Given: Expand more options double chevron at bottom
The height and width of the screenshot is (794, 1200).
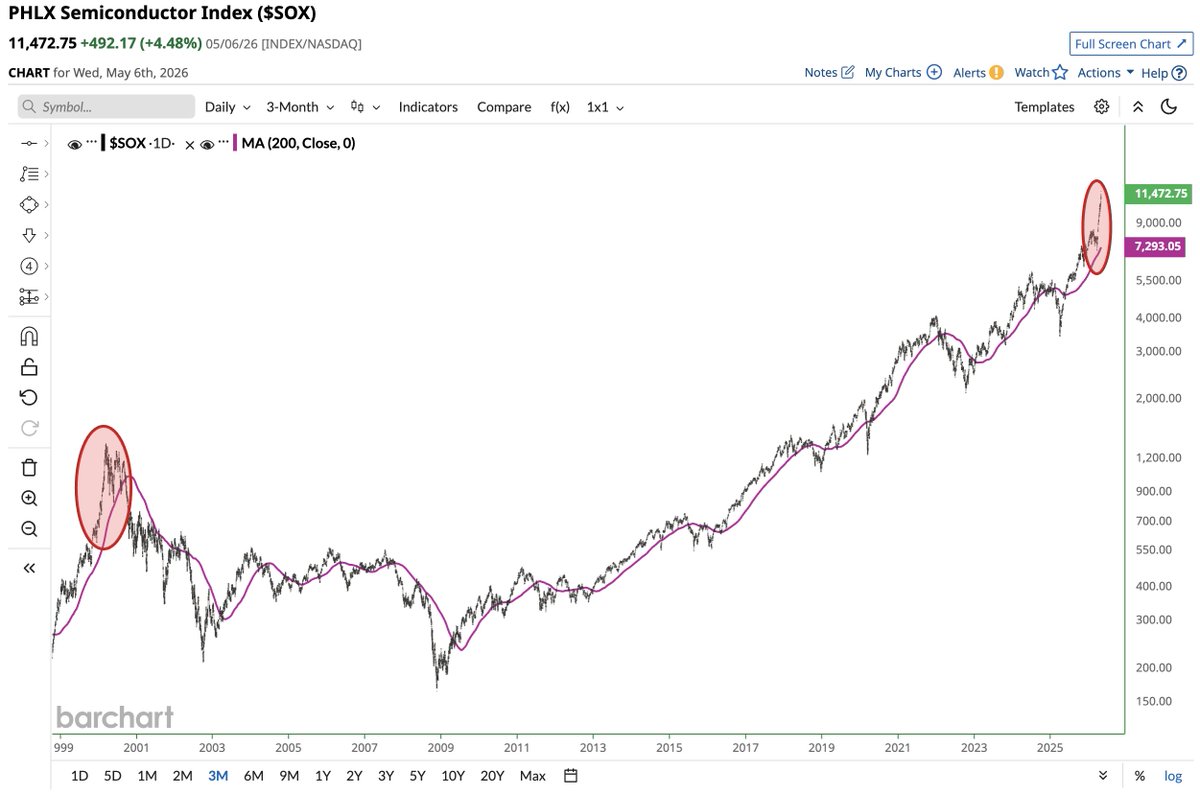Looking at the screenshot, I should tap(1103, 775).
